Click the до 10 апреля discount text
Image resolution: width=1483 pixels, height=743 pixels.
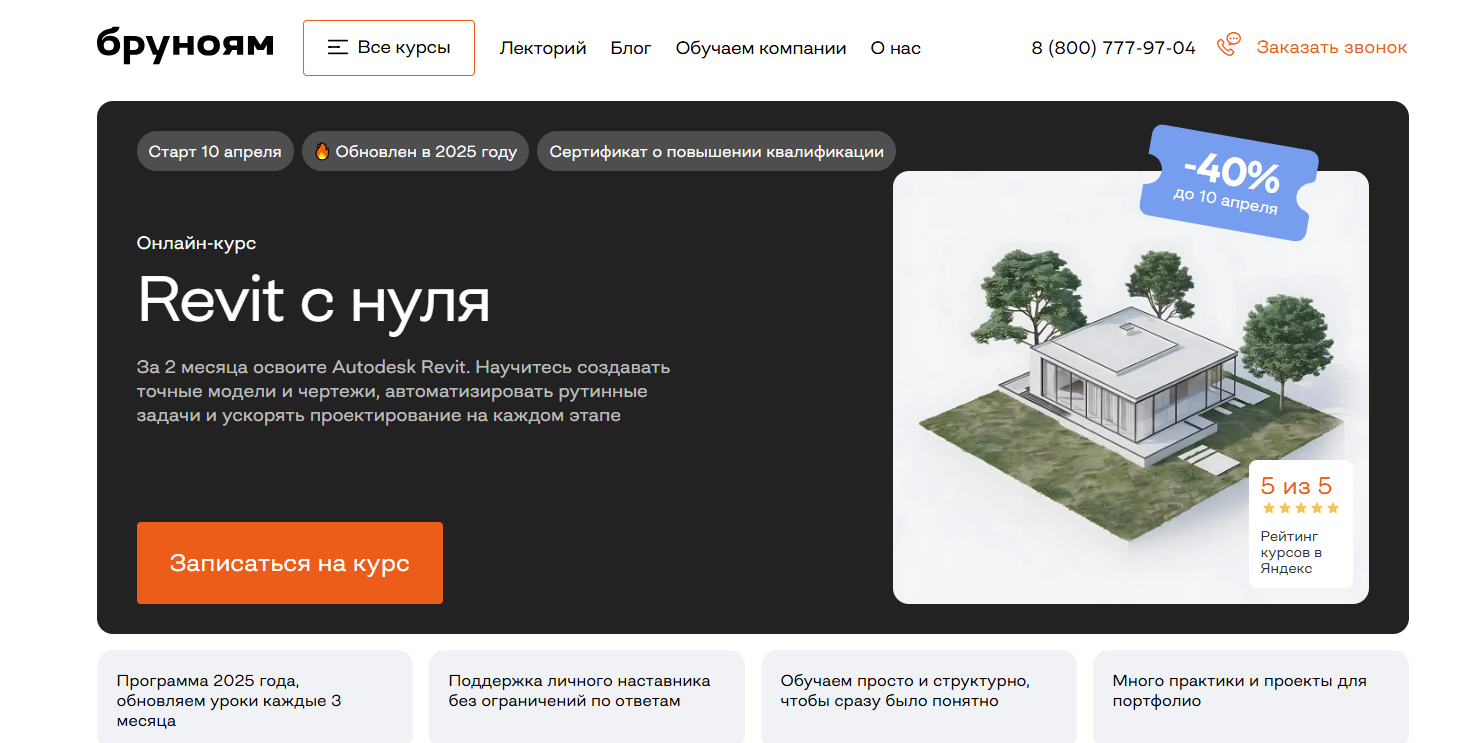click(x=1225, y=201)
